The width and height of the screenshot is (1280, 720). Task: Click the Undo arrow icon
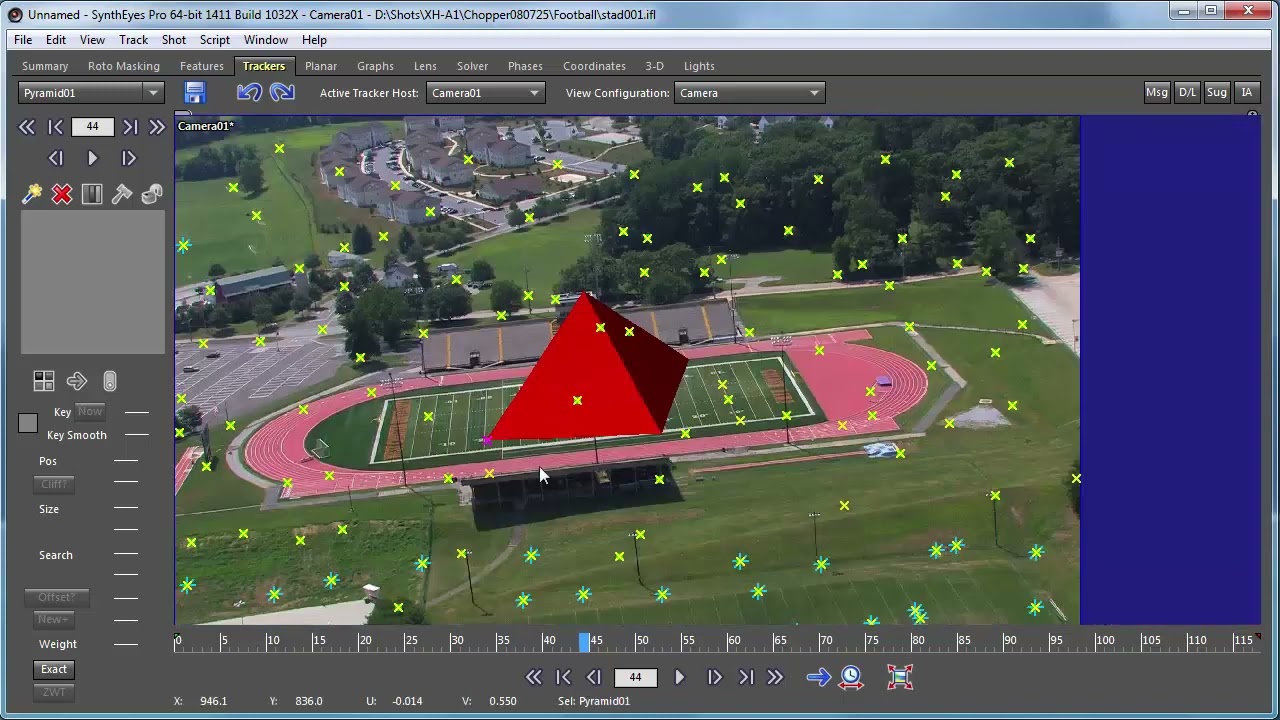249,93
